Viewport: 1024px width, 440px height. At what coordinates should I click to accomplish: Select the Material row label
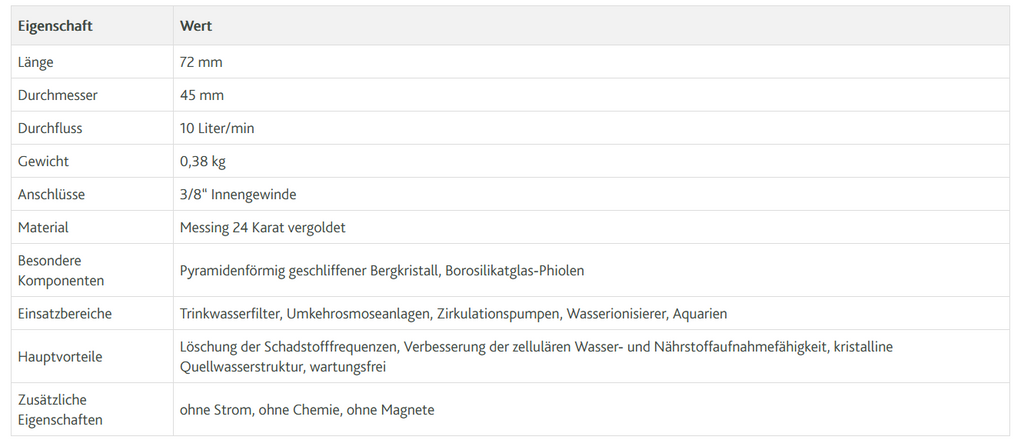tap(43, 228)
